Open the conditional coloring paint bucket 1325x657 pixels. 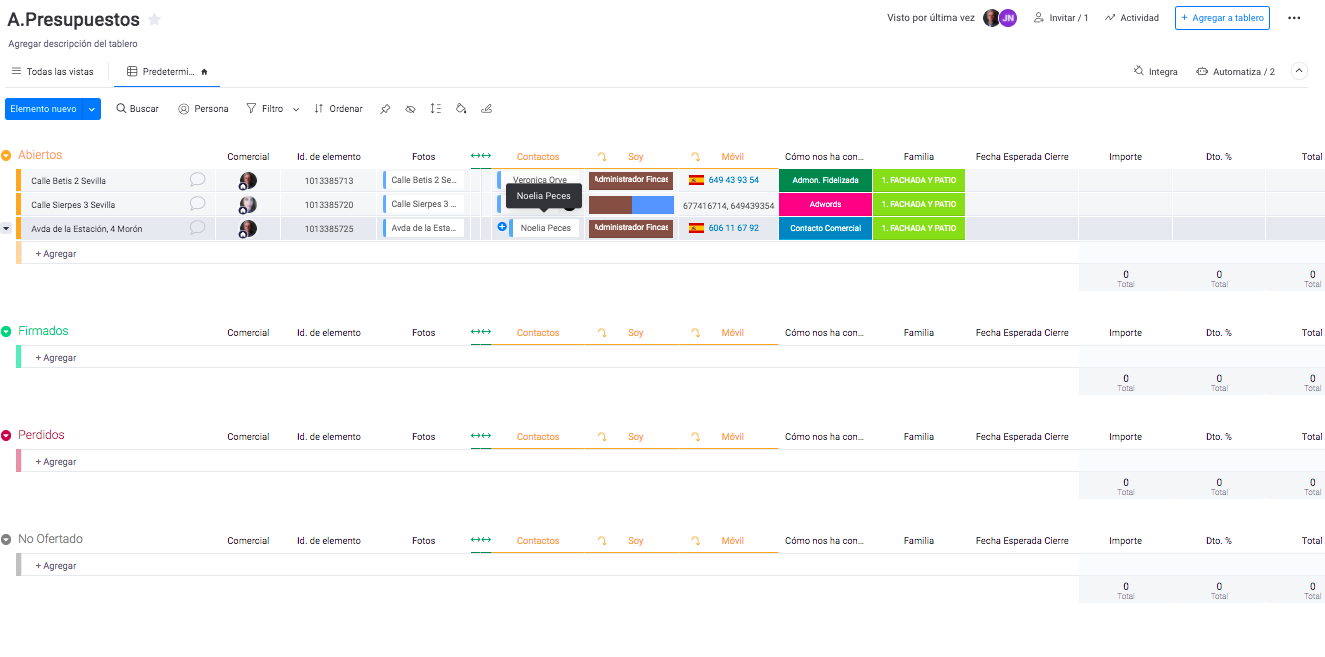click(461, 109)
